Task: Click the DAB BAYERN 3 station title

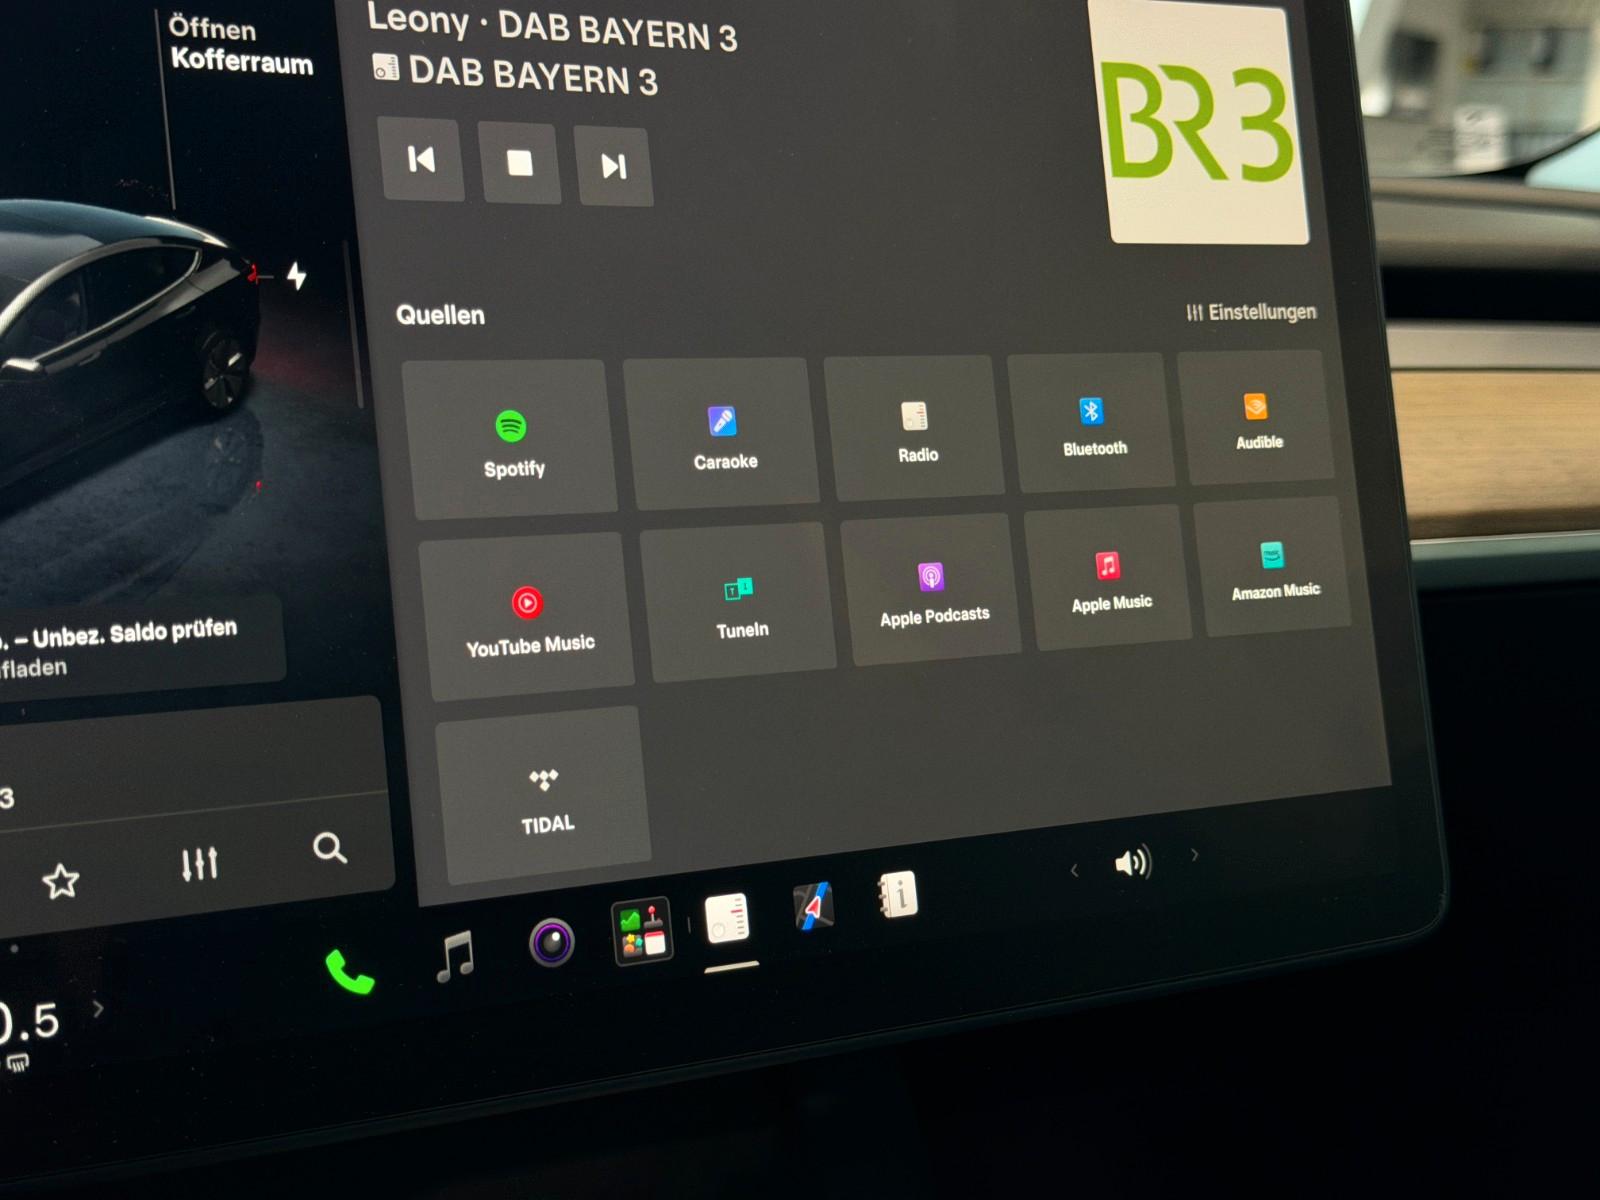Action: [532, 76]
